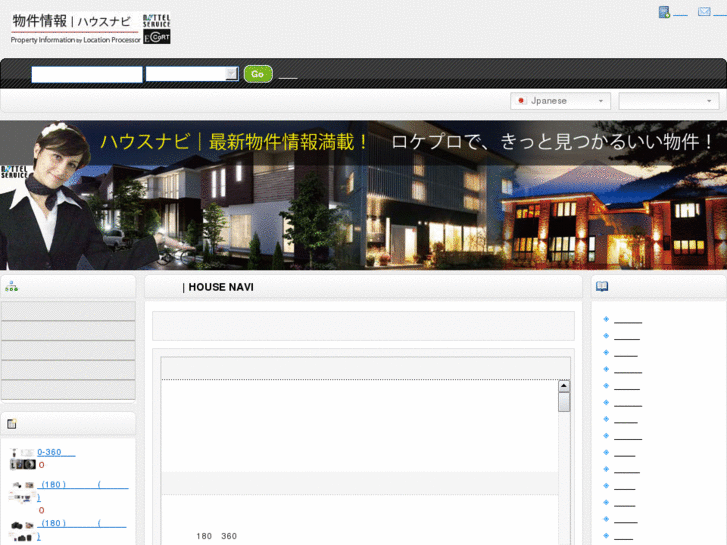The image size is (727, 545).
Task: Click the envelope mail icon at top right
Action: (704, 12)
